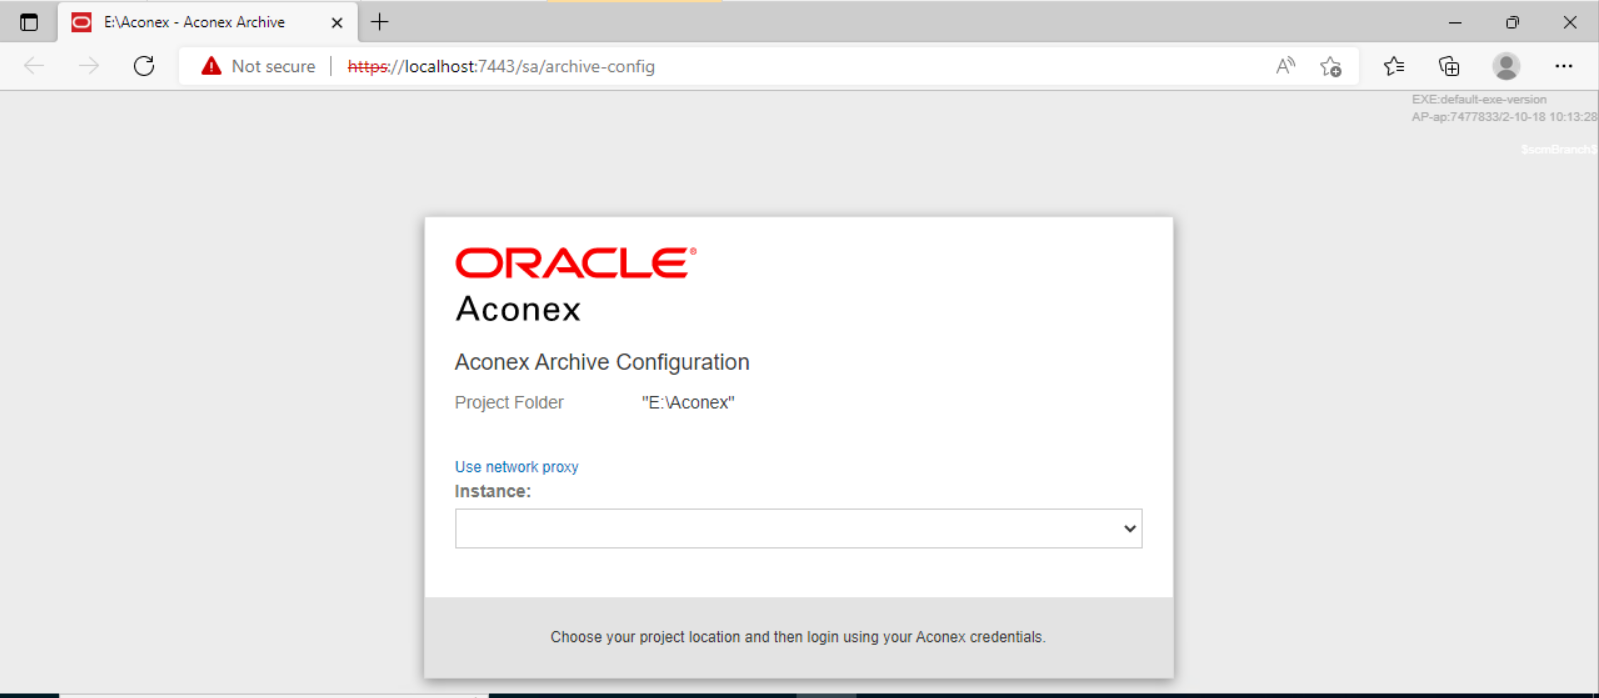This screenshot has width=1599, height=698.
Task: Restore down the browser window
Action: pos(1512,22)
